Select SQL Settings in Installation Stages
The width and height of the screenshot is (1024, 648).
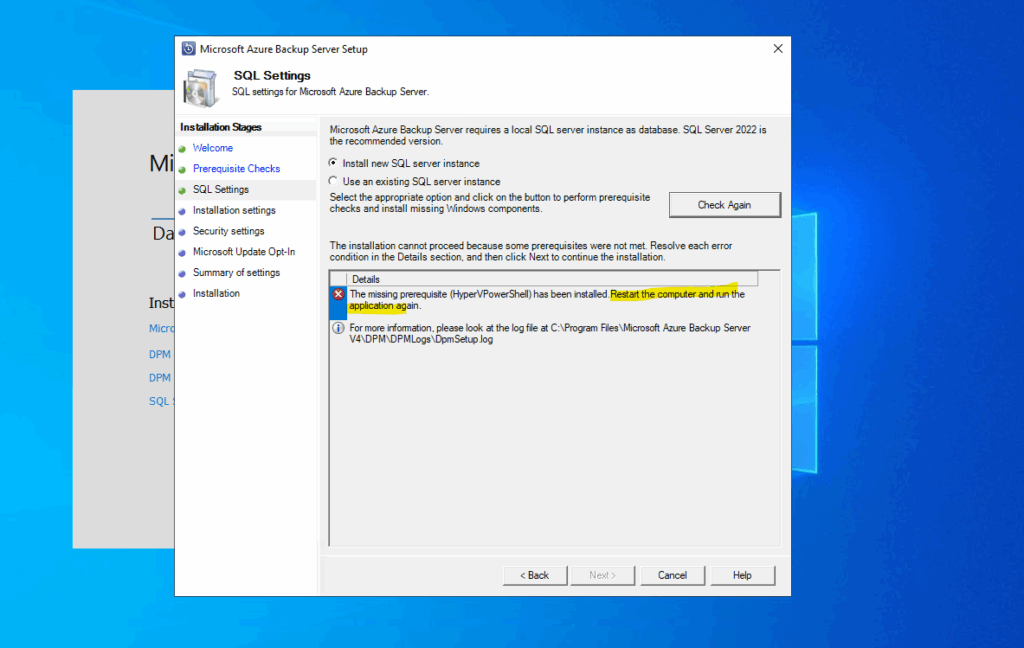pos(221,189)
